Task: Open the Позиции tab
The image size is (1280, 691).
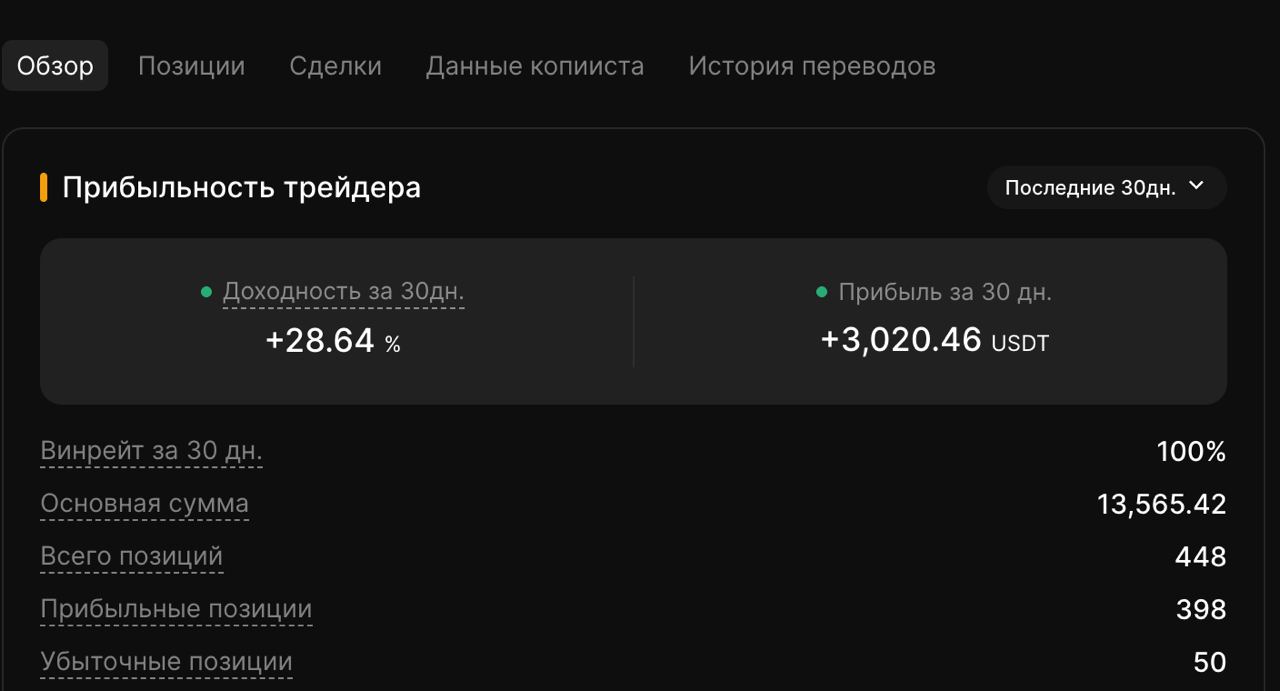Action: tap(191, 66)
